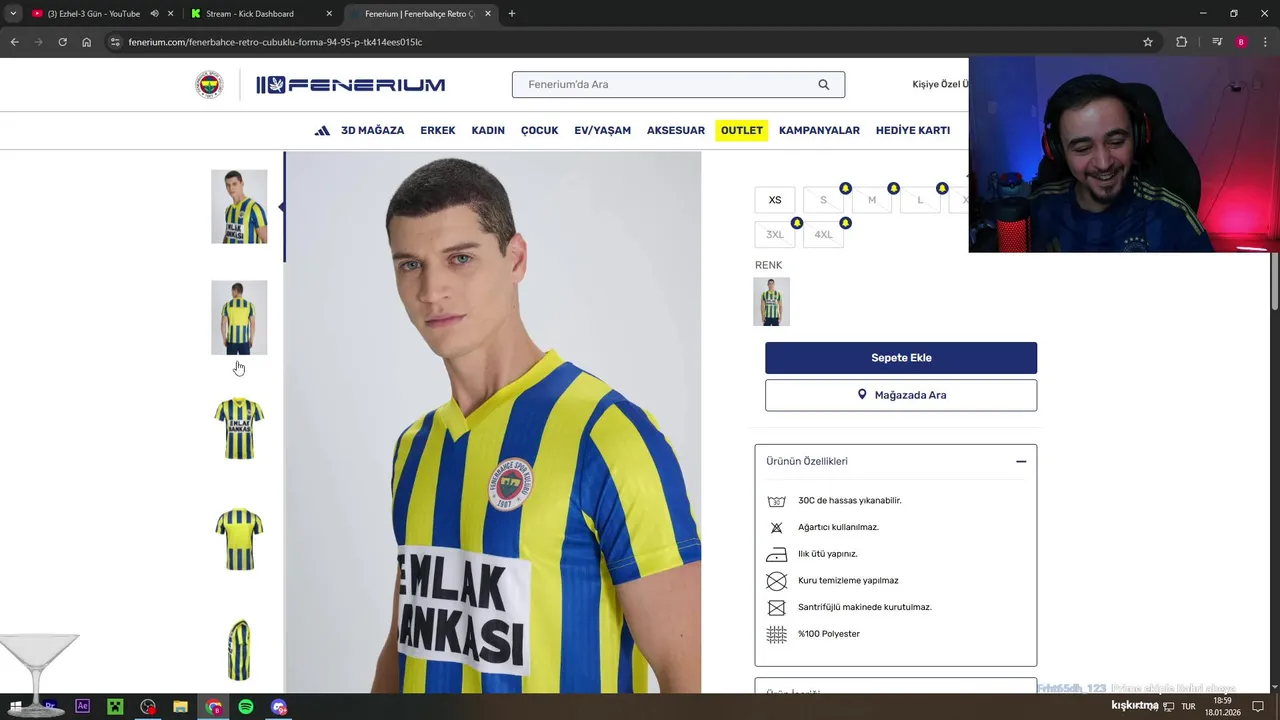Open the EV/YAŞAM menu
This screenshot has width=1280, height=720.
click(602, 131)
